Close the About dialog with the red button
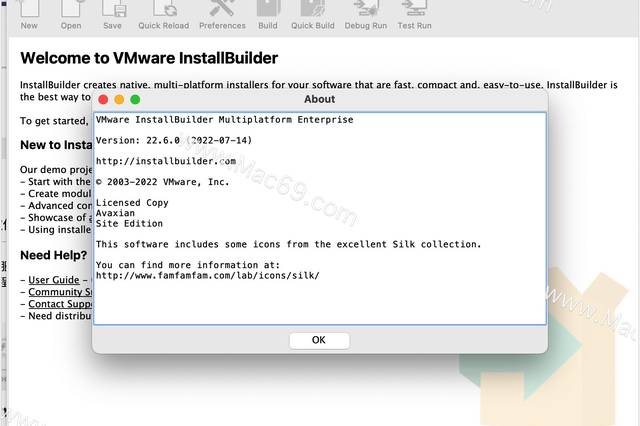 pyautogui.click(x=103, y=99)
